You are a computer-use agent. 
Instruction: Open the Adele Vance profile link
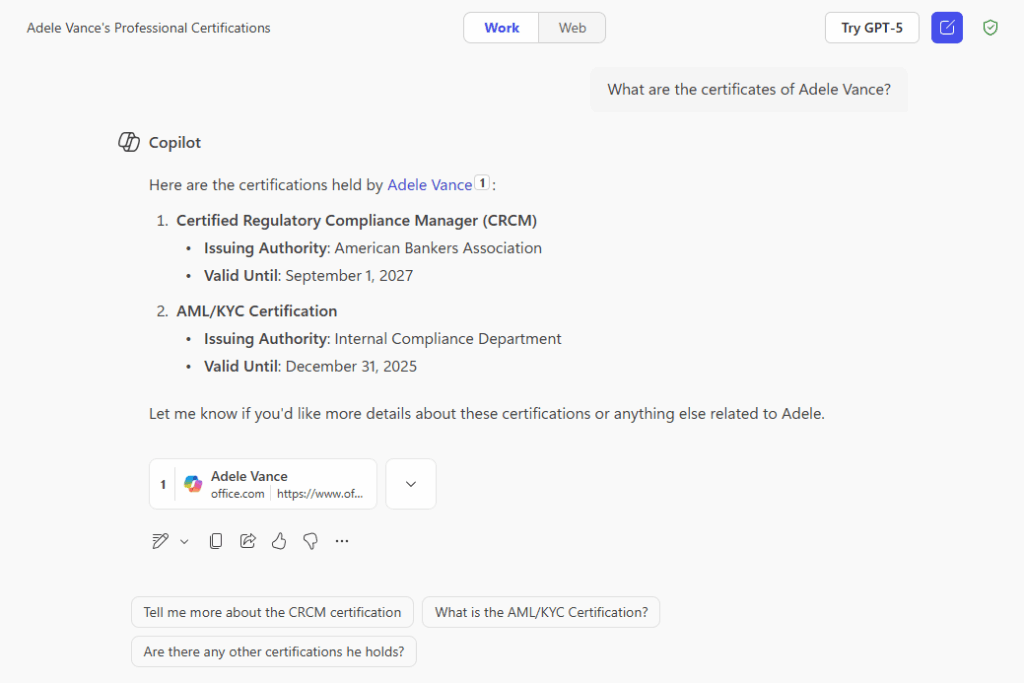pos(430,184)
